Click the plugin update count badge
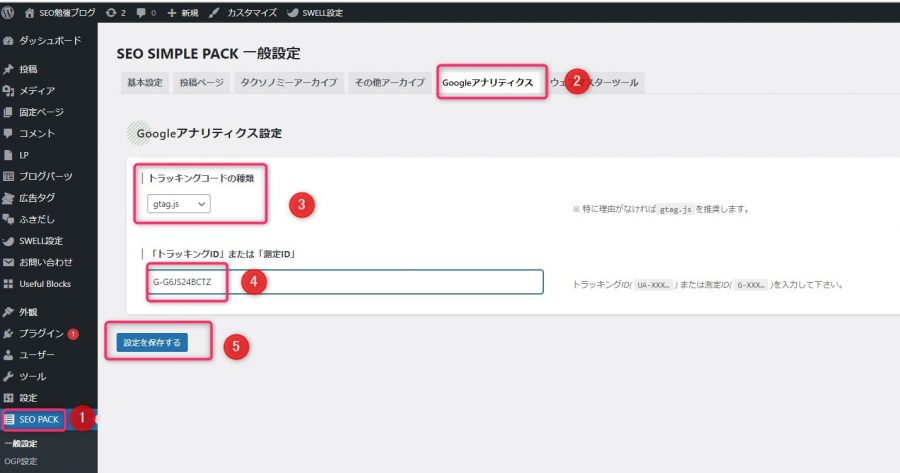This screenshot has height=473, width=900. pyautogui.click(x=73, y=334)
